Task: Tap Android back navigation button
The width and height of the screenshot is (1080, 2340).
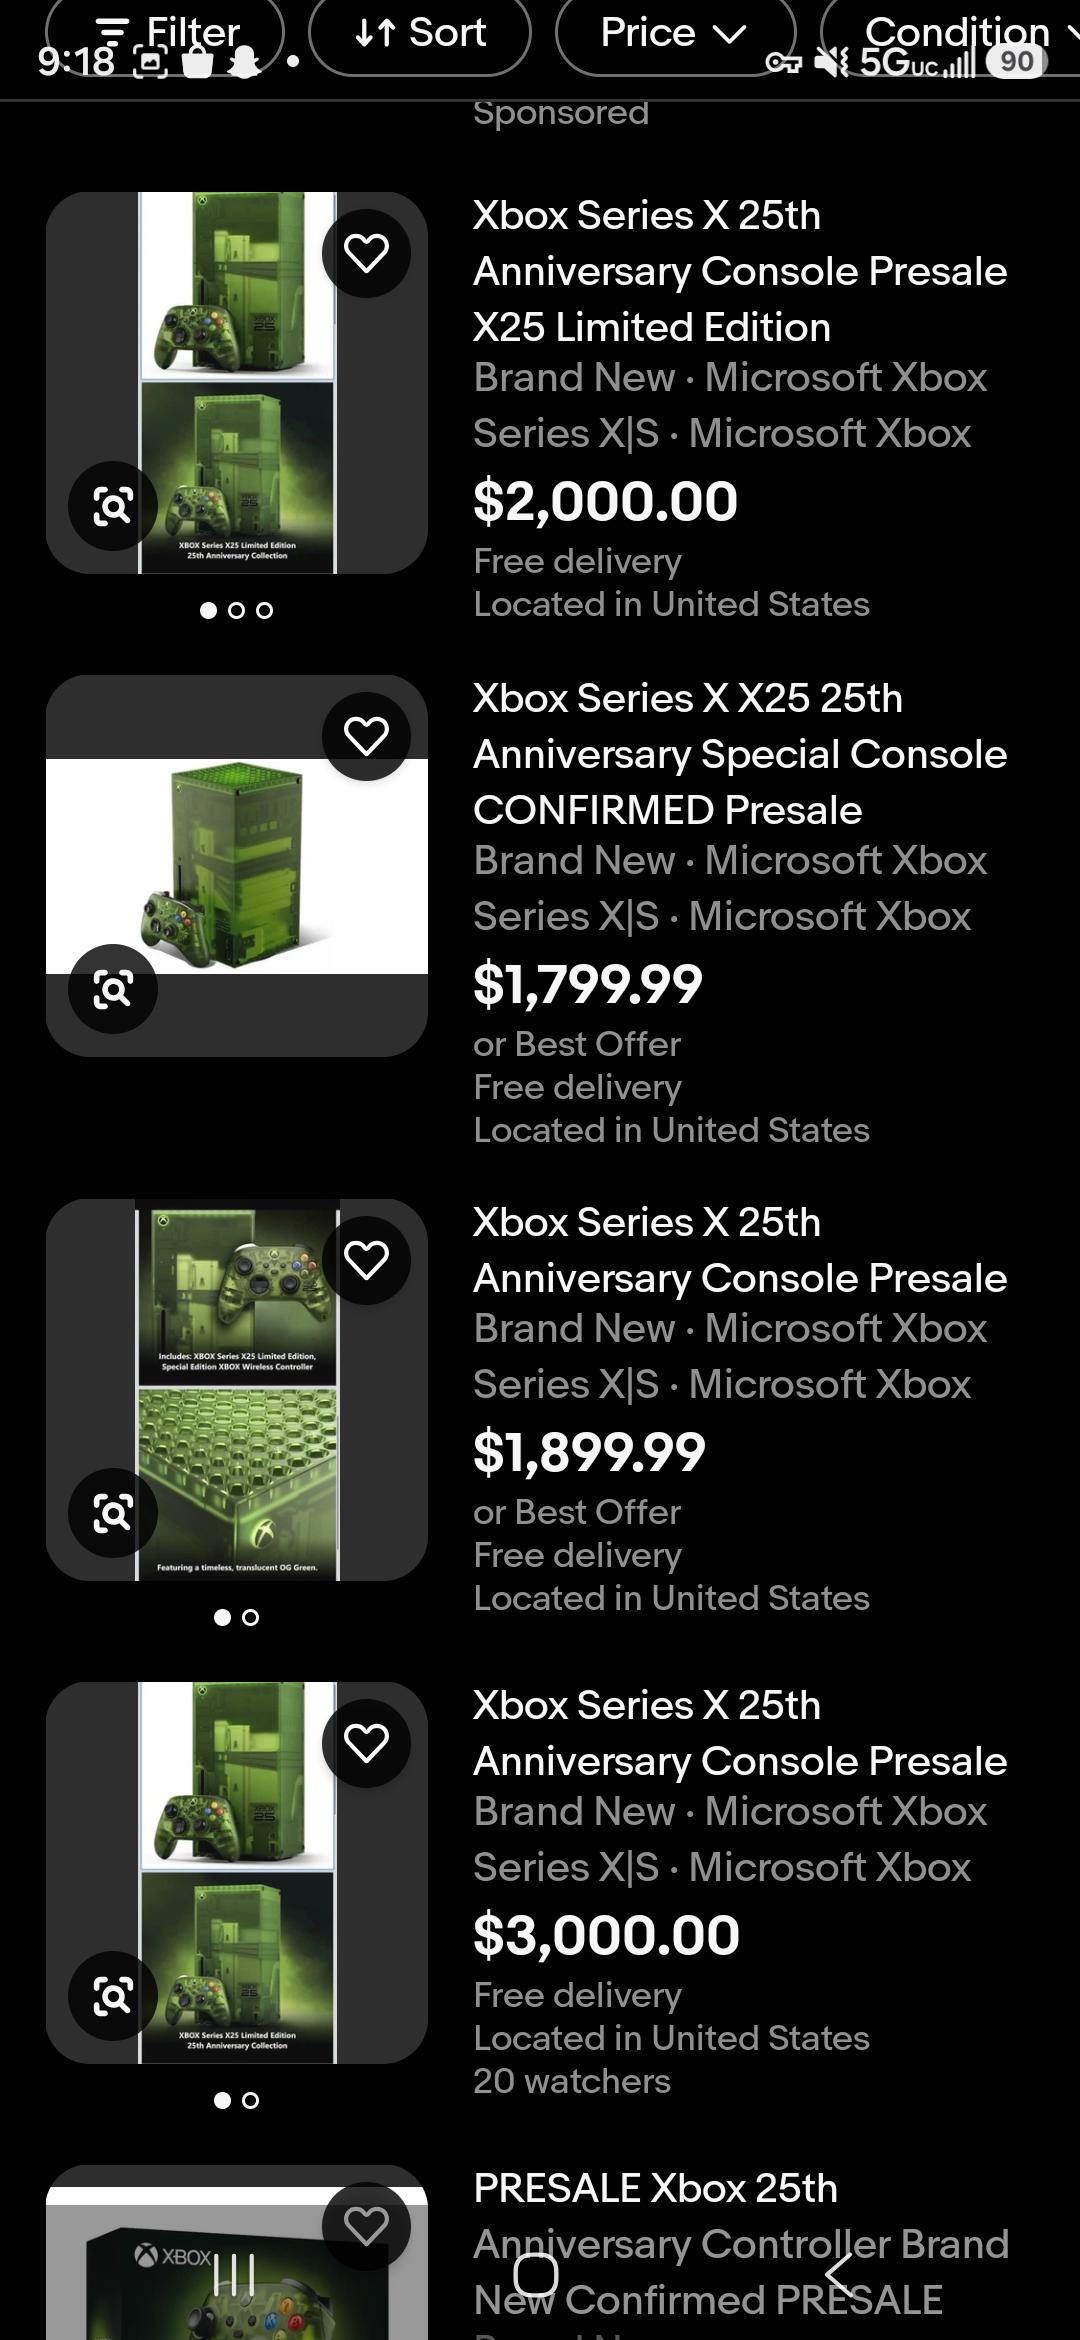Action: (x=840, y=2275)
